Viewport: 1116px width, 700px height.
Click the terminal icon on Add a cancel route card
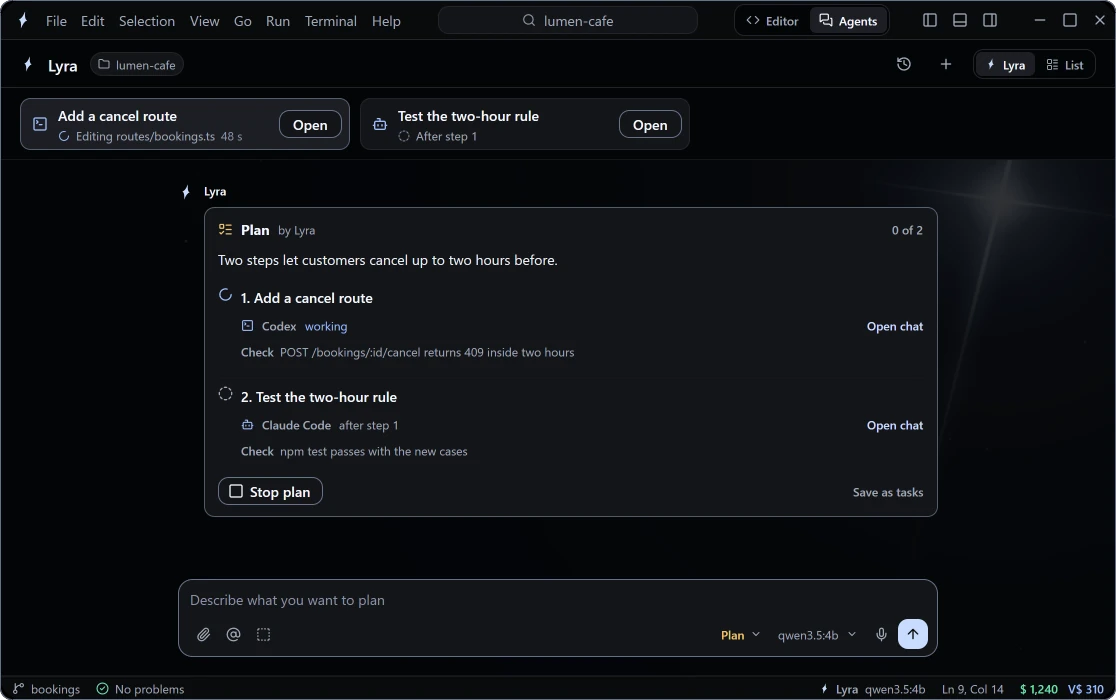tap(40, 124)
